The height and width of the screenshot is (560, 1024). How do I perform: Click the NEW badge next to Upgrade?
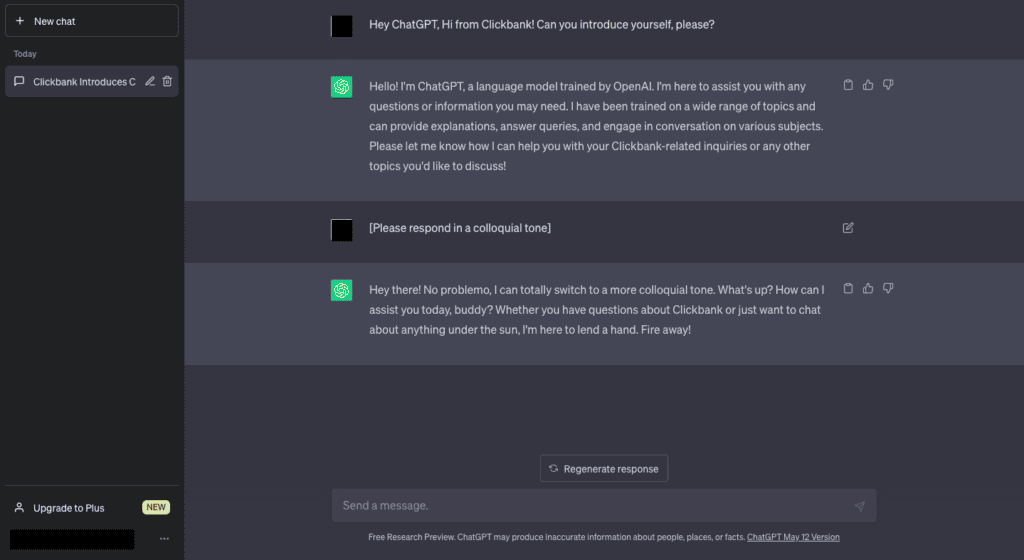[x=156, y=507]
